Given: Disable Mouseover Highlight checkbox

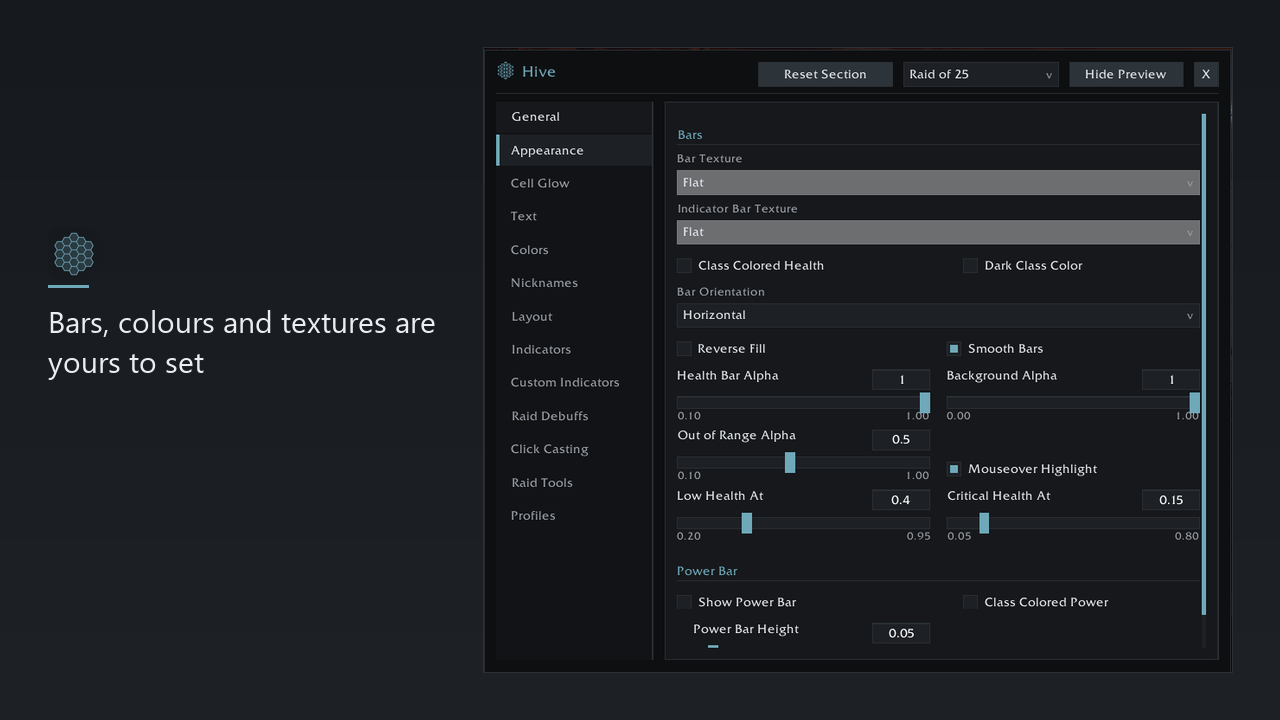Looking at the screenshot, I should point(954,468).
